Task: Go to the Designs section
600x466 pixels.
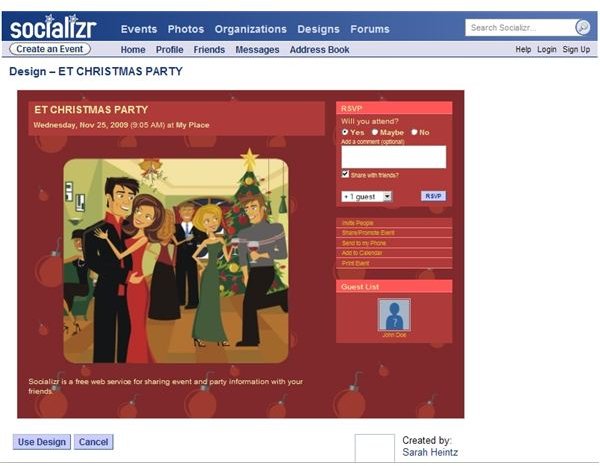Action: coord(318,29)
